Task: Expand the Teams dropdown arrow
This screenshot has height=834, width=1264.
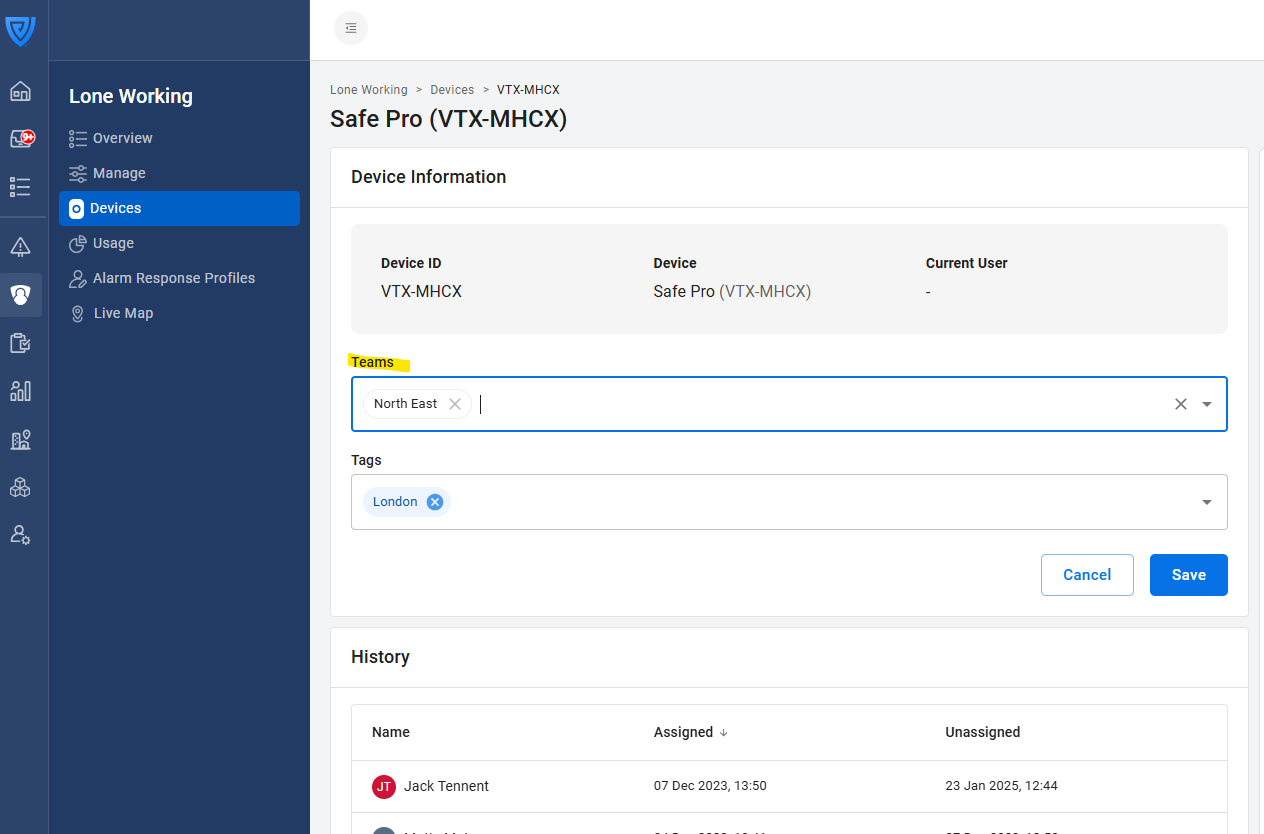Action: (1207, 404)
